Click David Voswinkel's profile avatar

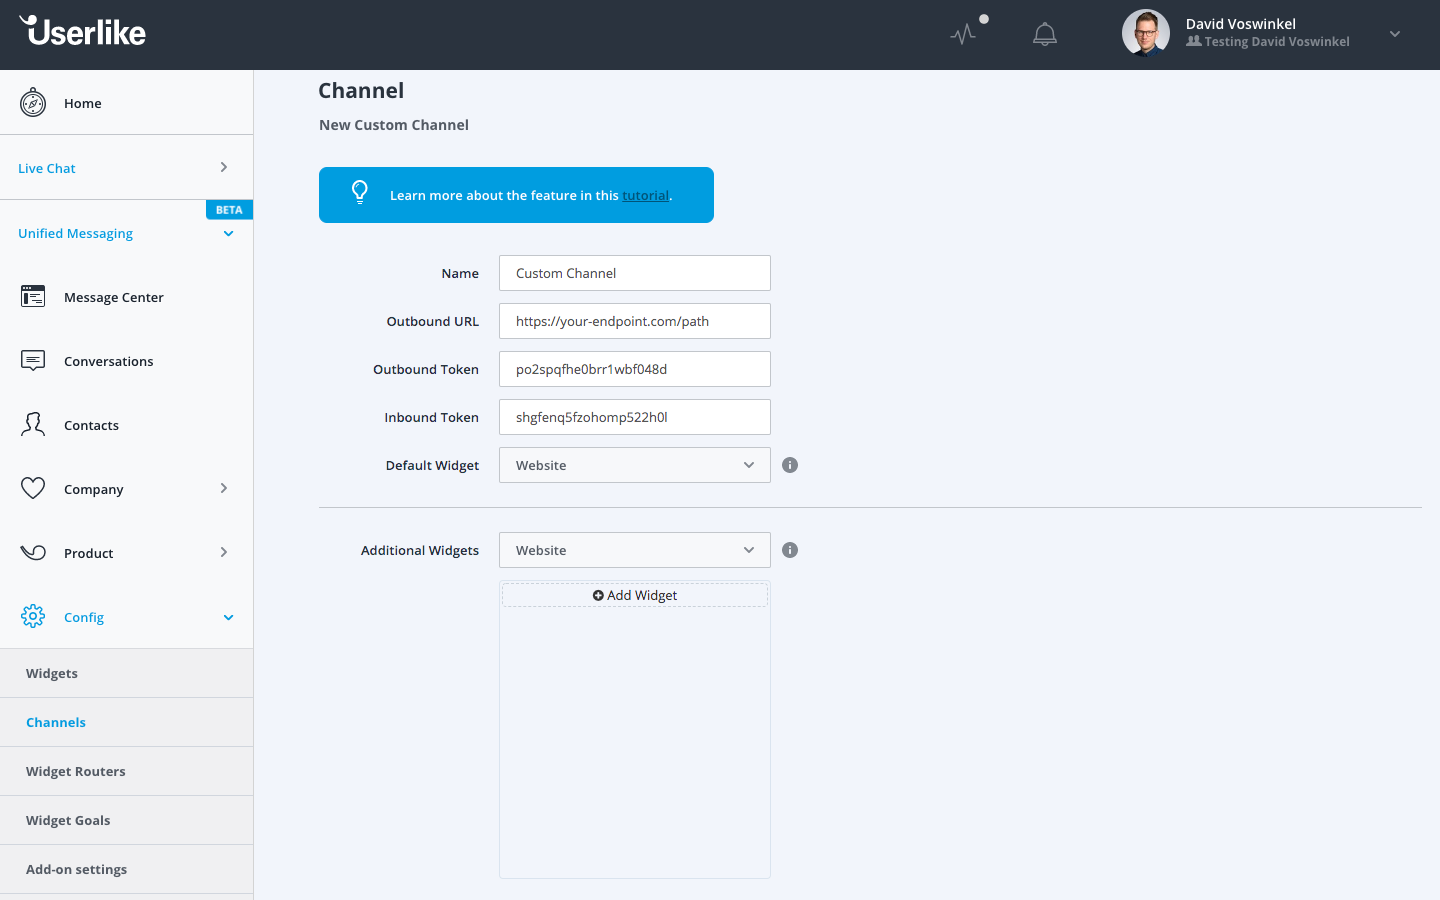[x=1146, y=33]
